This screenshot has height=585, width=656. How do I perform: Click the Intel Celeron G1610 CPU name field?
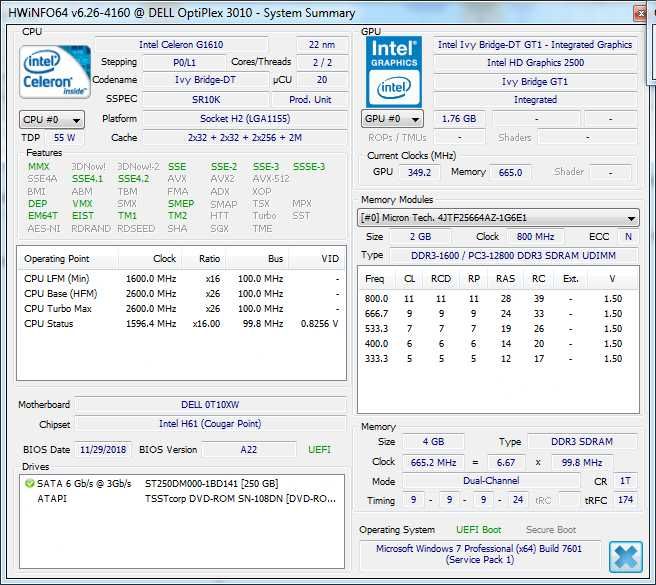(x=181, y=44)
